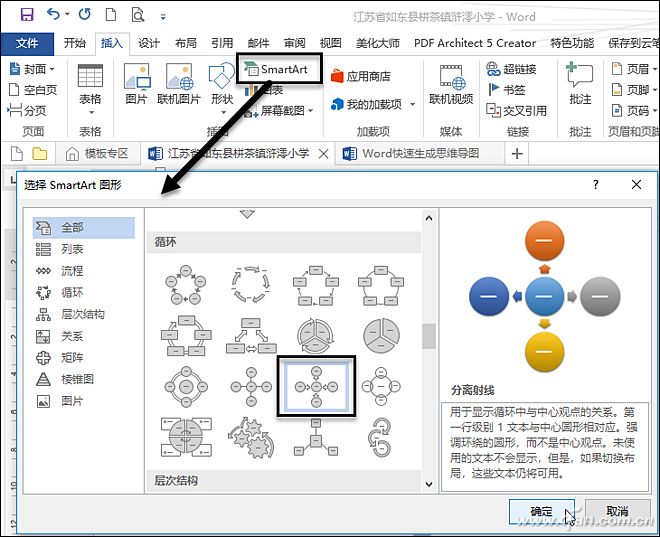Click the new document icon in tab bar
The height and width of the screenshot is (537, 660).
(17, 154)
